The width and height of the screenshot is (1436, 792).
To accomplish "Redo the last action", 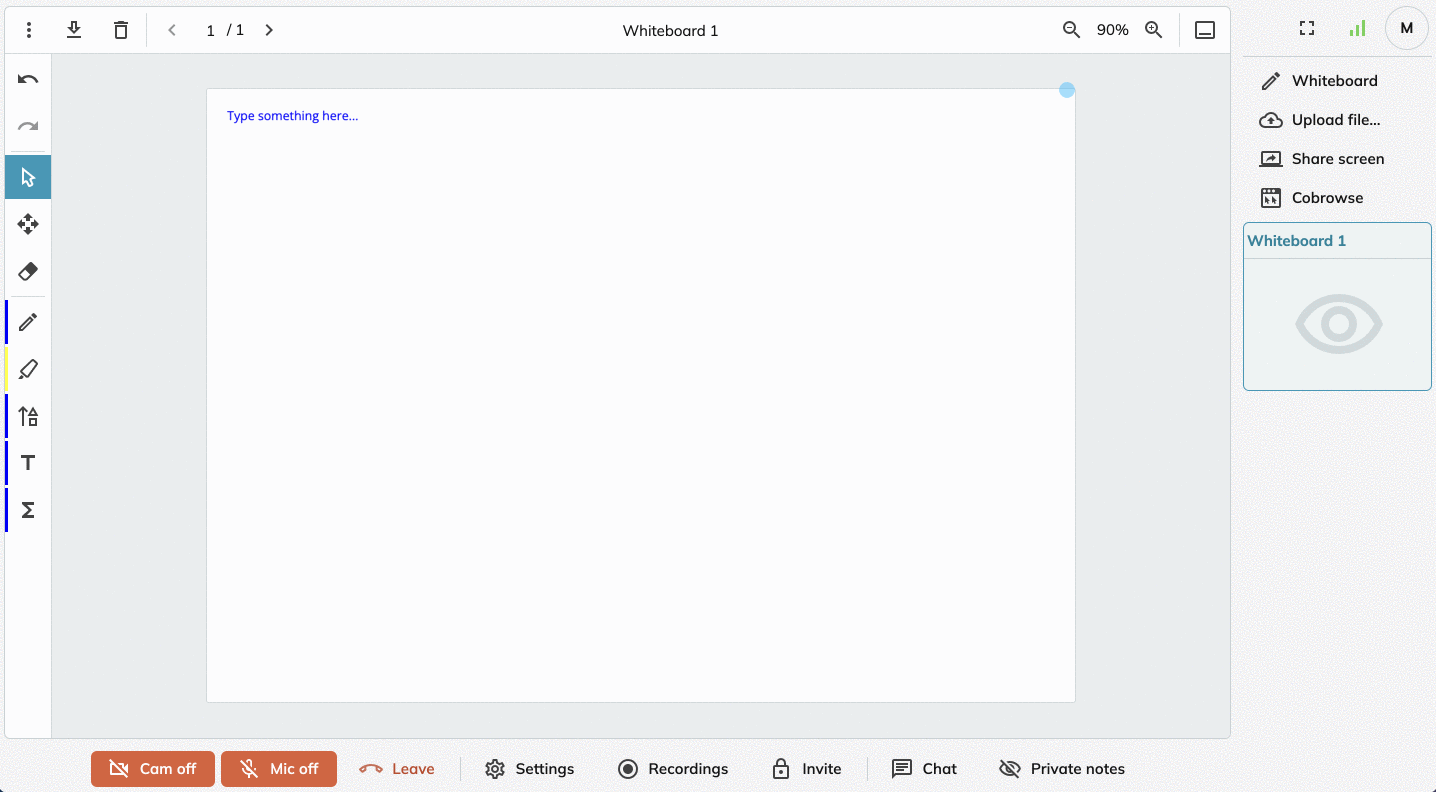I will 28,126.
